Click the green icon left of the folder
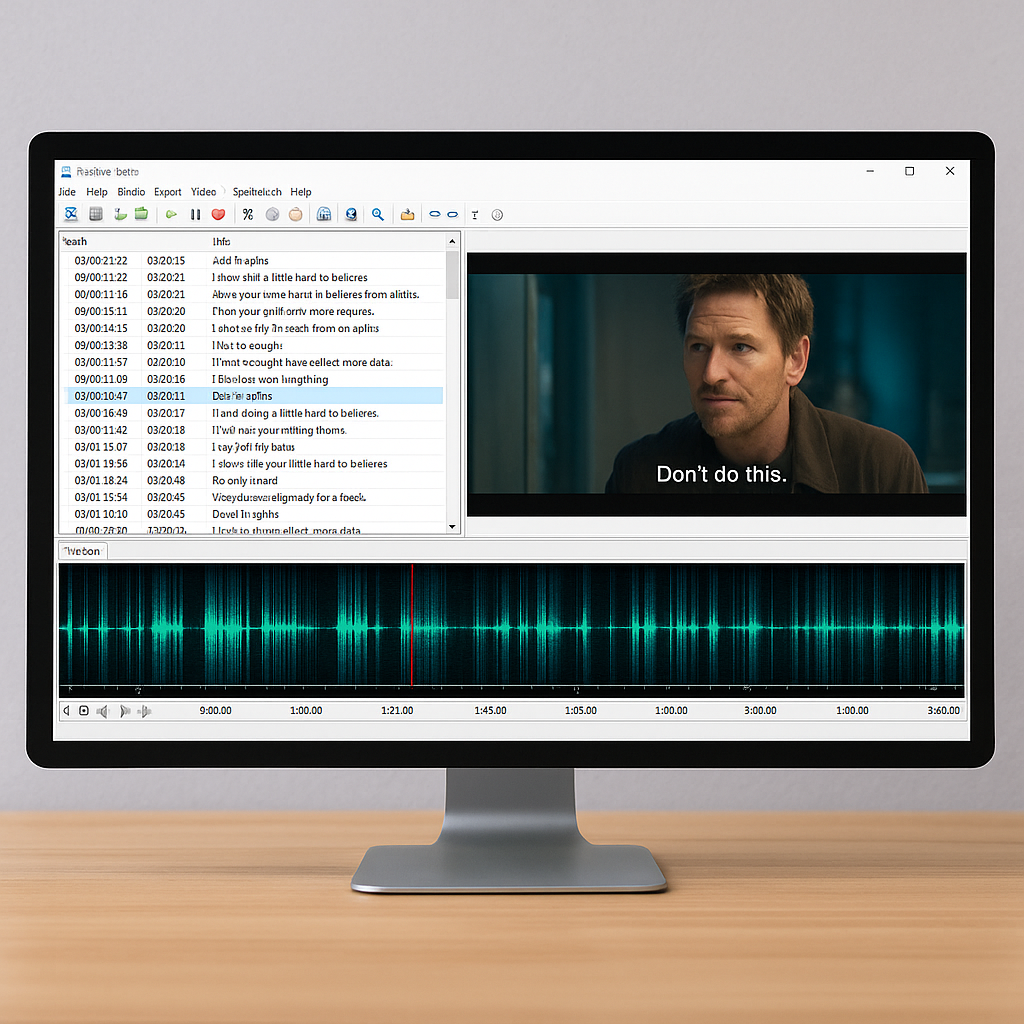Viewport: 1024px width, 1024px height. (x=120, y=214)
